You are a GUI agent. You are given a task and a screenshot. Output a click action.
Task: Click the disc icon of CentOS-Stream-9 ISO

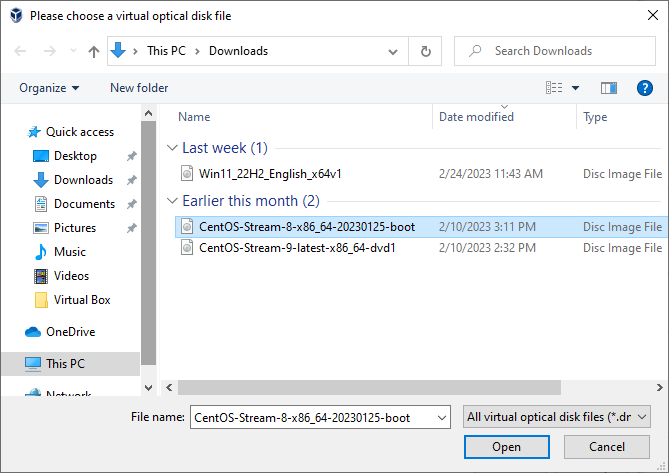(187, 248)
